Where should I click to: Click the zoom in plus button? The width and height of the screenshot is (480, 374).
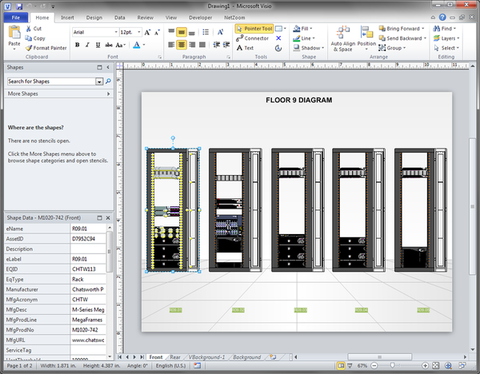[x=425, y=366]
